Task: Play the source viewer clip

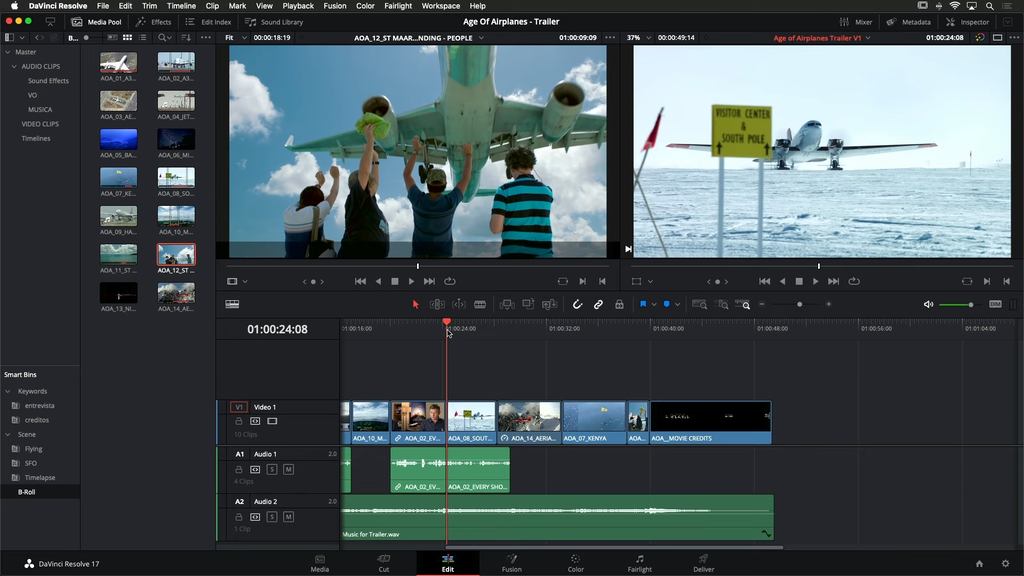Action: (411, 281)
